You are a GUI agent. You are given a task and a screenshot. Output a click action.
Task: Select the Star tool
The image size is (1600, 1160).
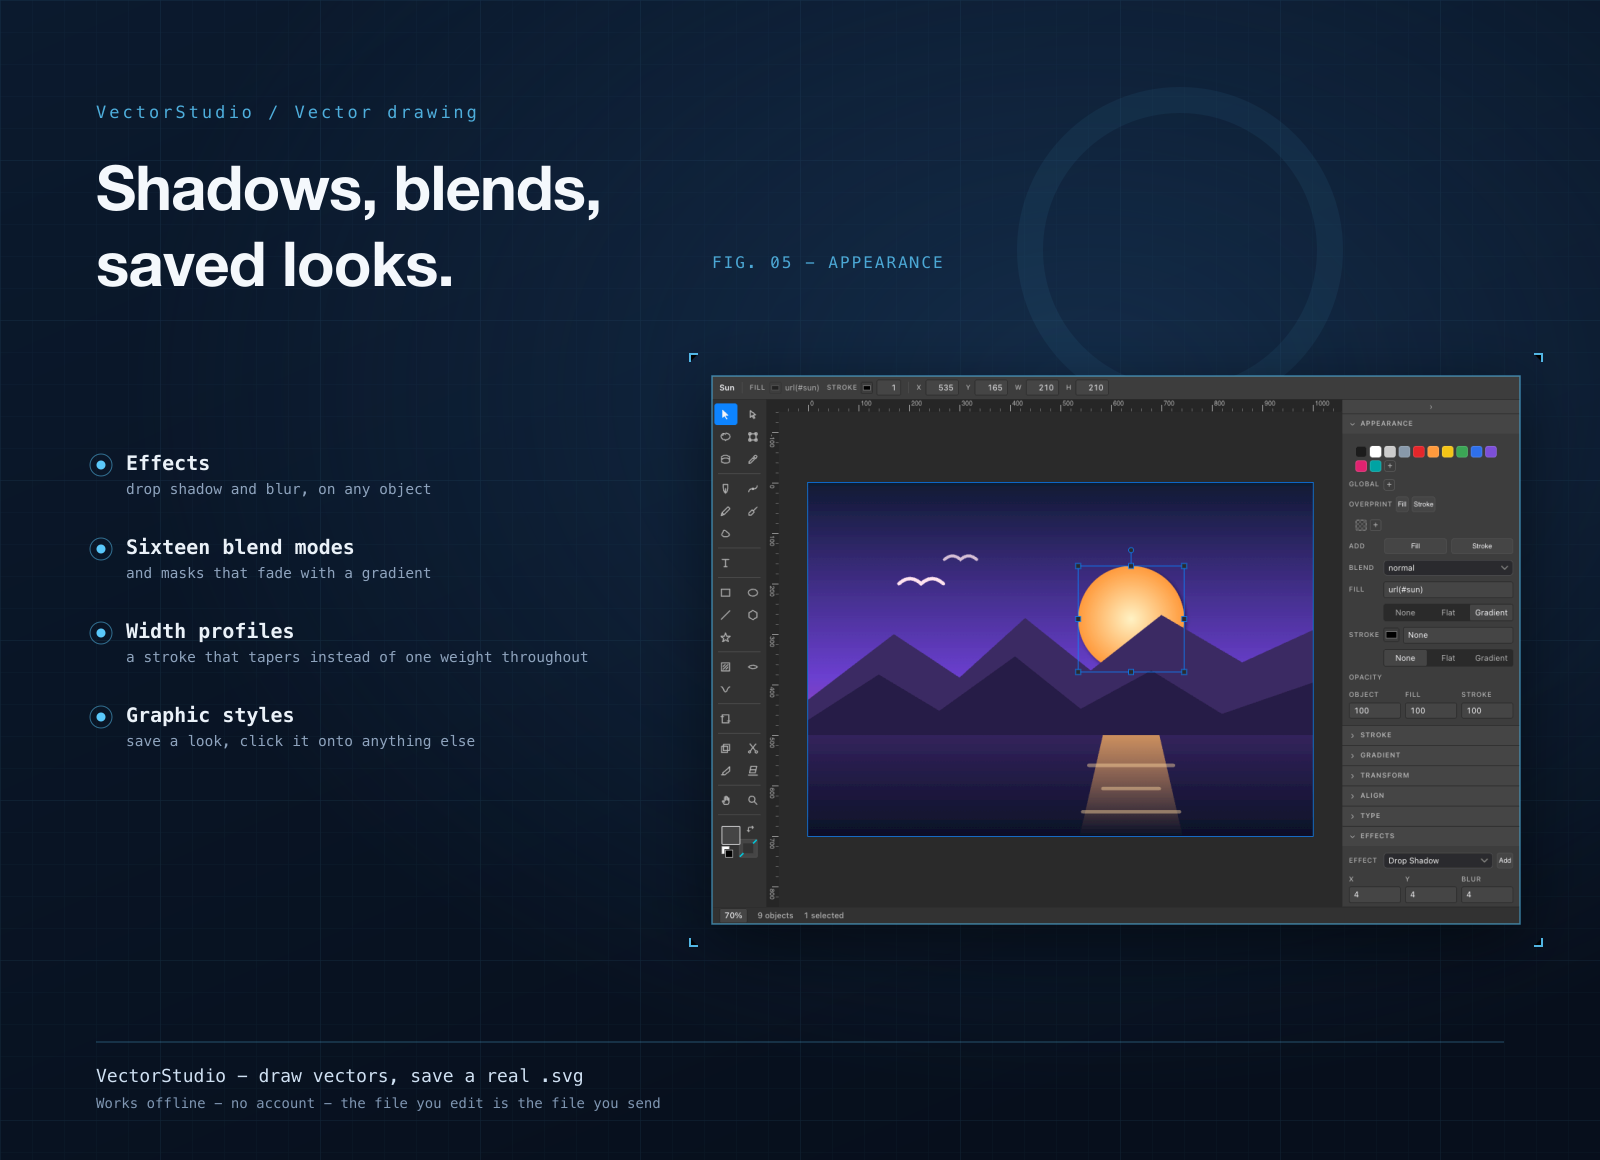tap(725, 637)
